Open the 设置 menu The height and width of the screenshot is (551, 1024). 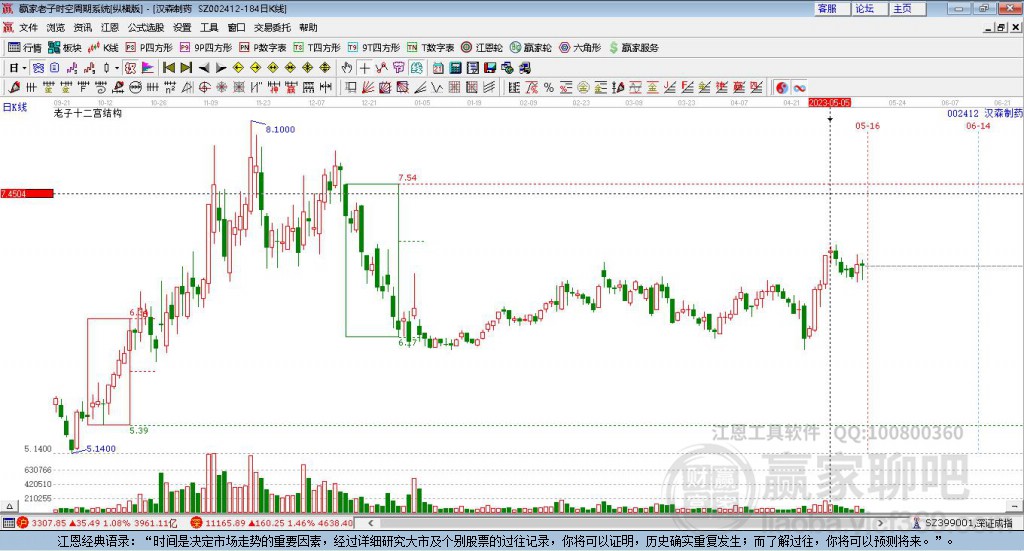pyautogui.click(x=182, y=27)
